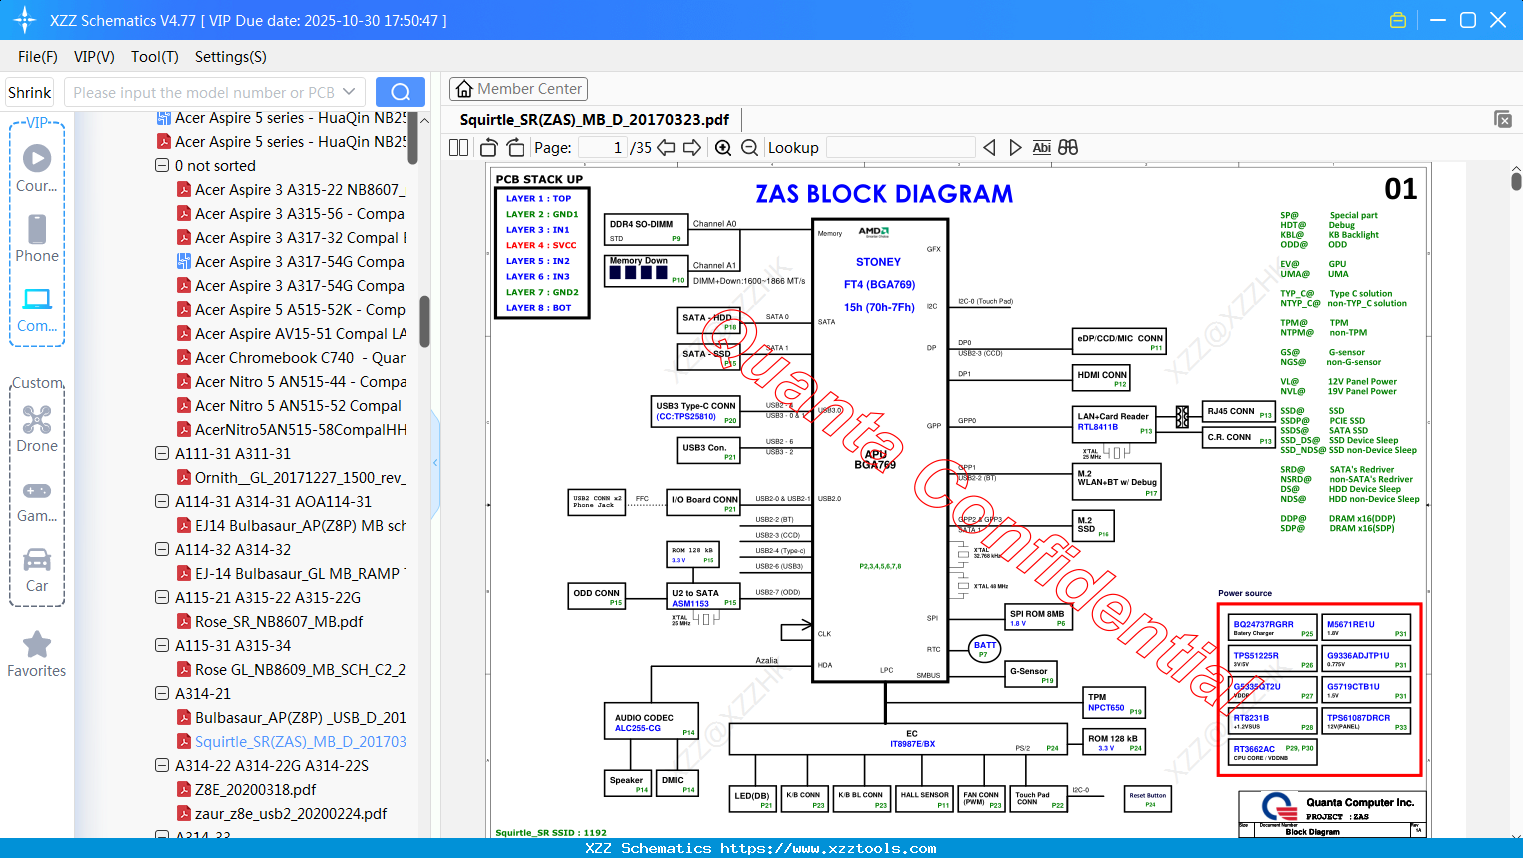Screen dimensions: 1523x858
Task: Collapse the A115-31 A315-34 group
Action: point(162,646)
